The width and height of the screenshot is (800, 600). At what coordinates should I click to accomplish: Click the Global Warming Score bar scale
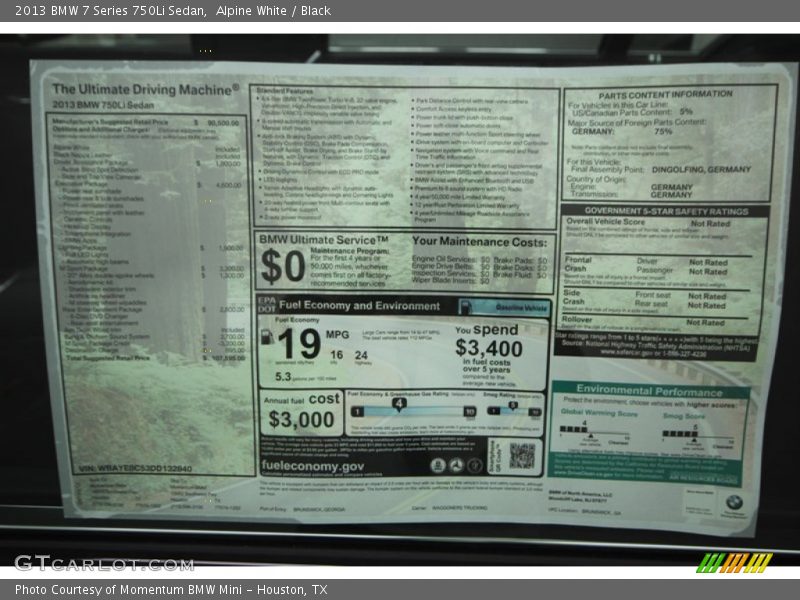[594, 432]
